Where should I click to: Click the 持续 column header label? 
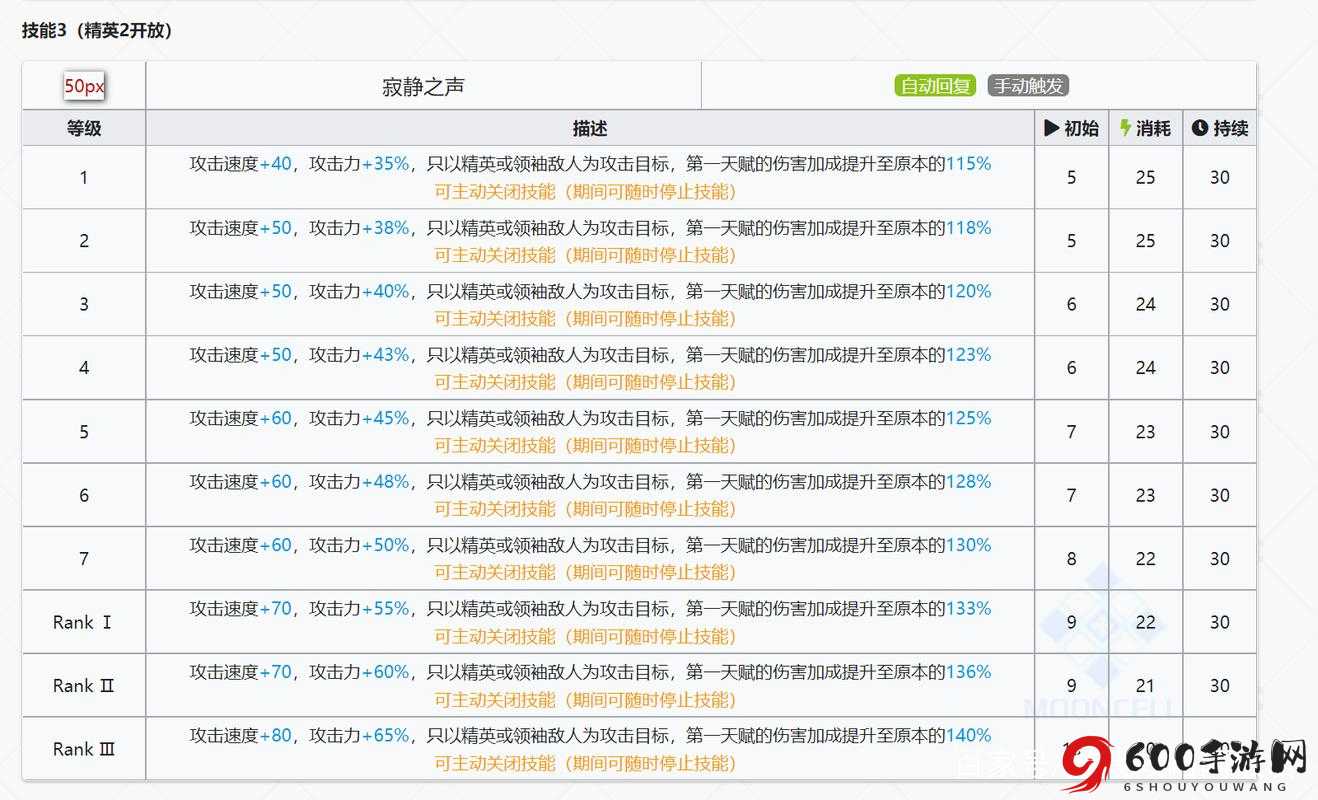[1230, 128]
